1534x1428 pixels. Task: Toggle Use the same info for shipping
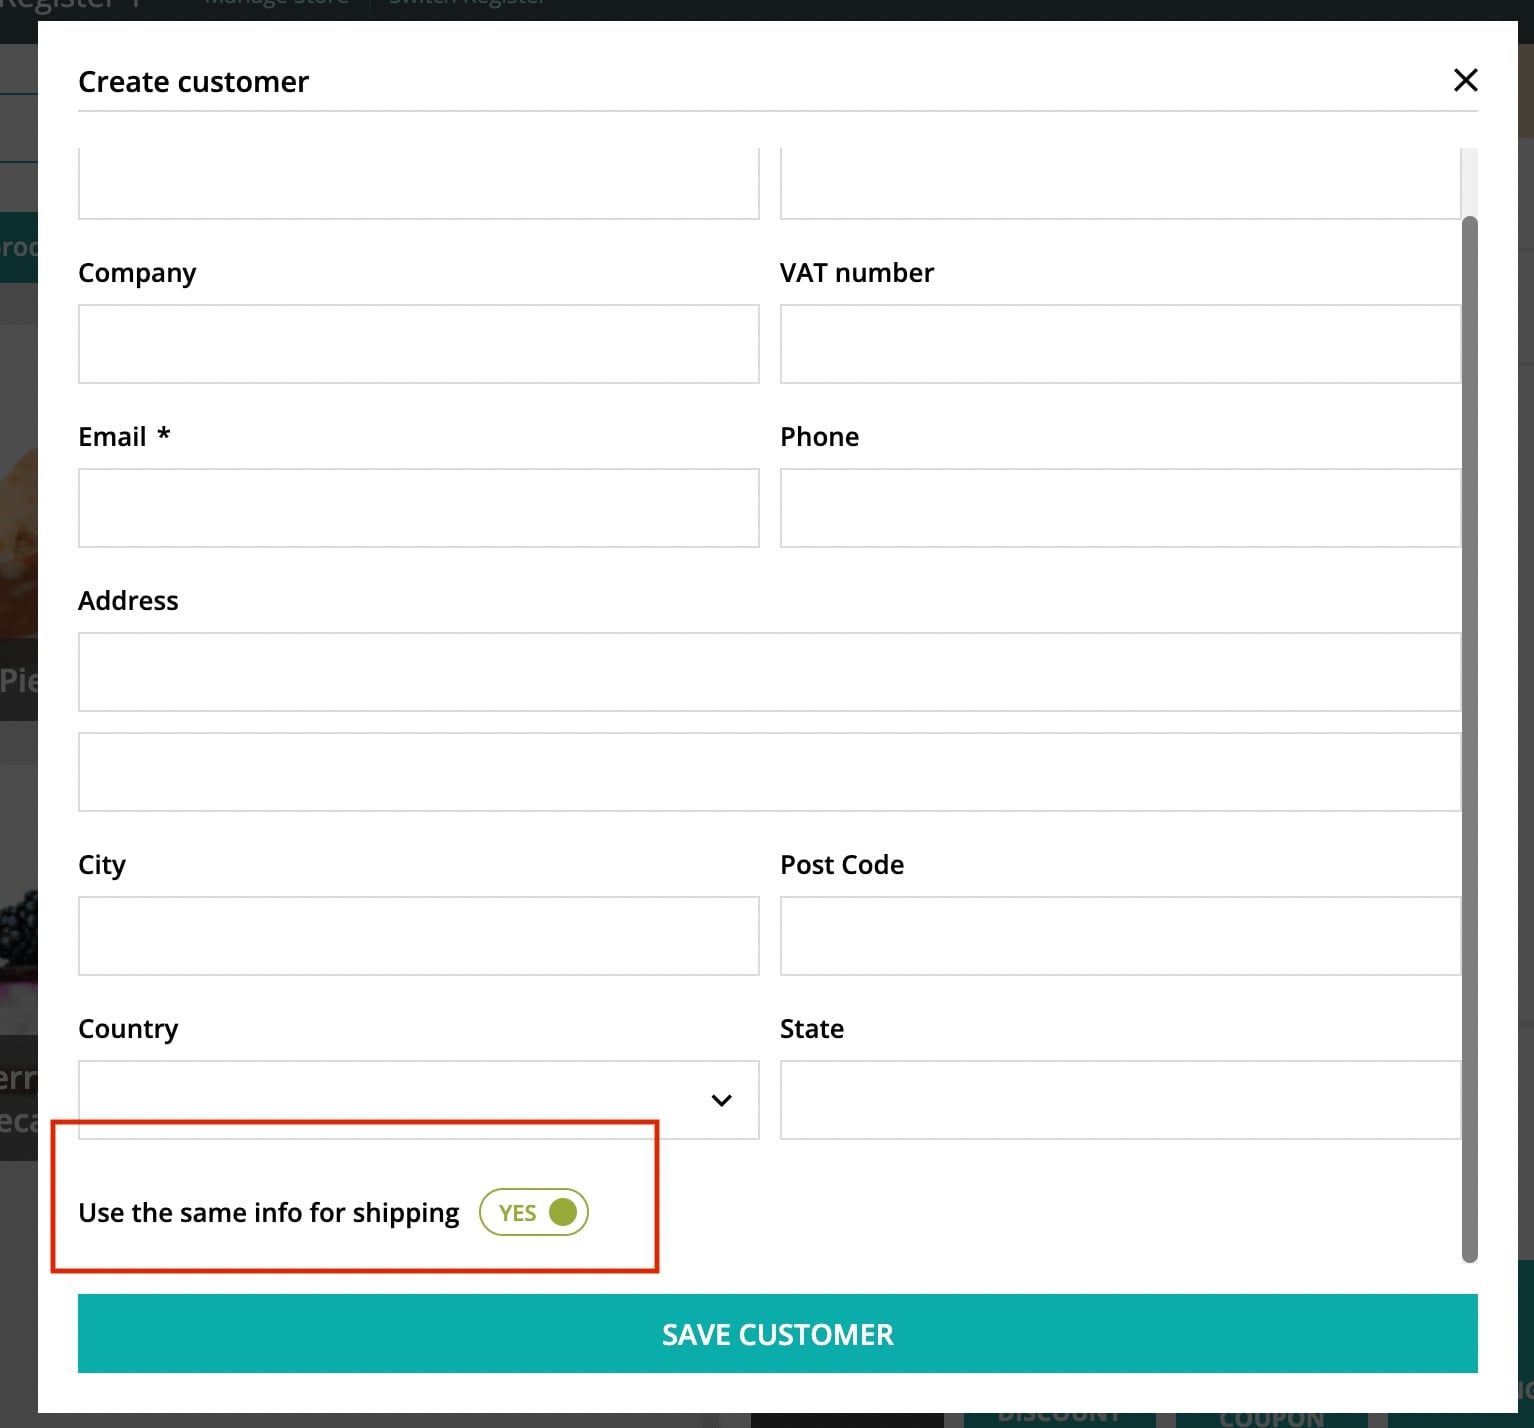point(534,1212)
